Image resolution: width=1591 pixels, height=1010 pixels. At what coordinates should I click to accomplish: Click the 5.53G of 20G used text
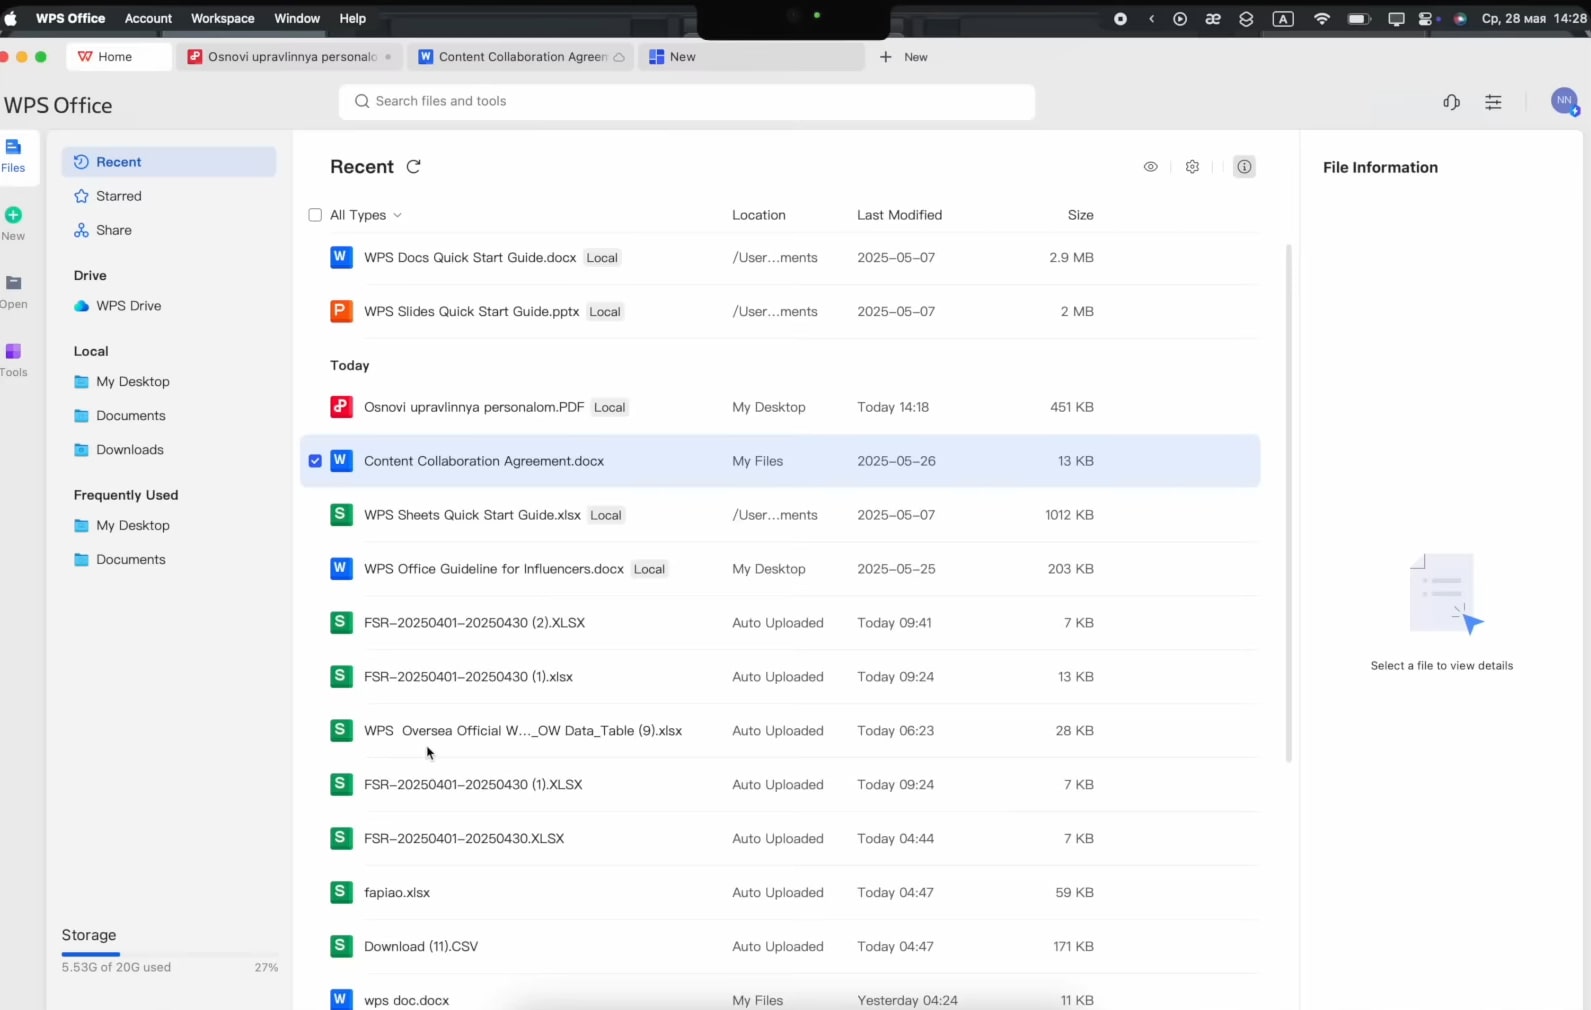pyautogui.click(x=116, y=967)
